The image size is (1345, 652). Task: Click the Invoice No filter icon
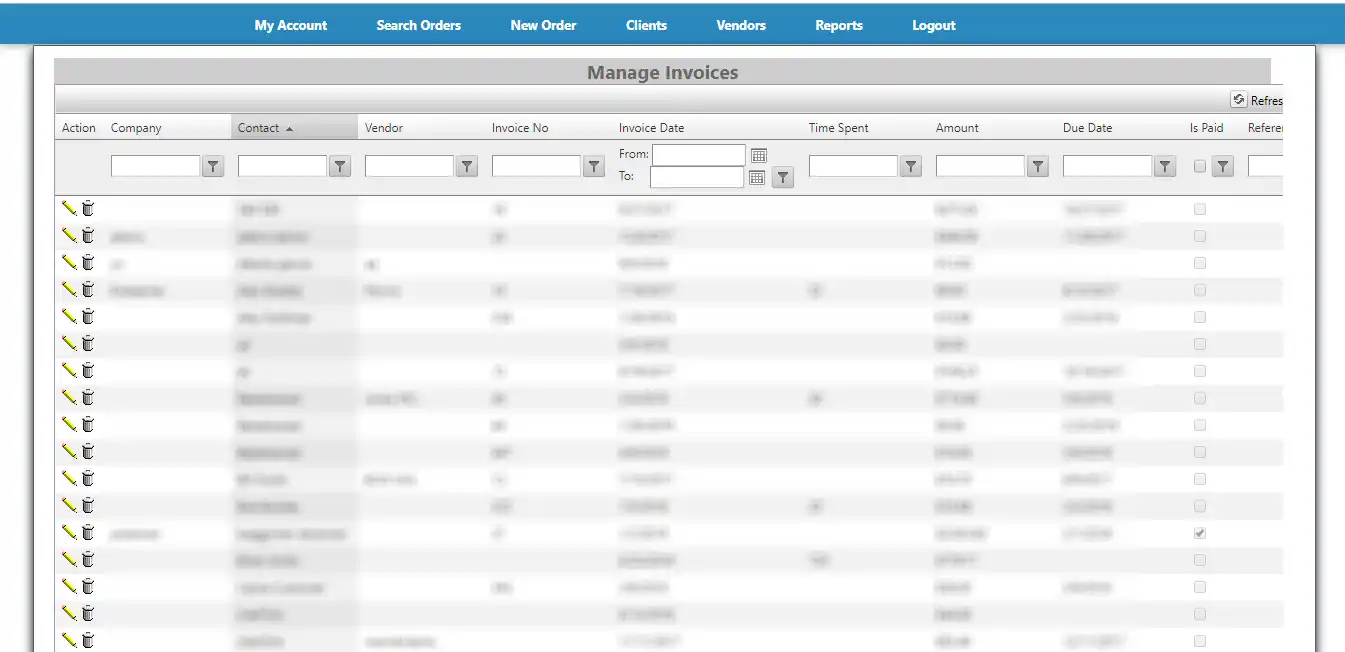point(594,167)
